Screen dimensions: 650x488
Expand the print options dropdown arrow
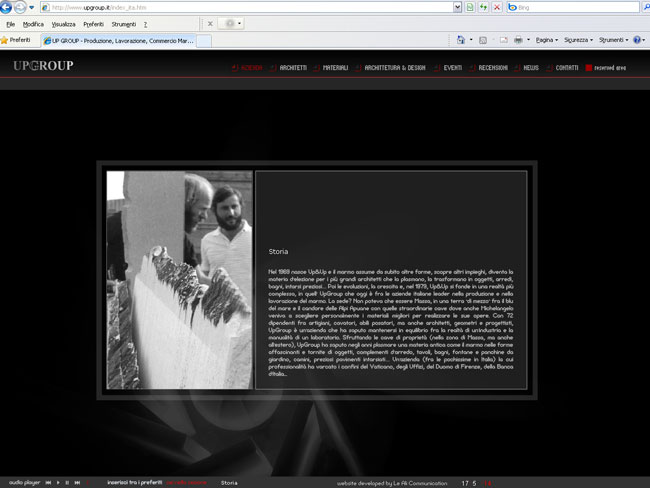[528, 40]
